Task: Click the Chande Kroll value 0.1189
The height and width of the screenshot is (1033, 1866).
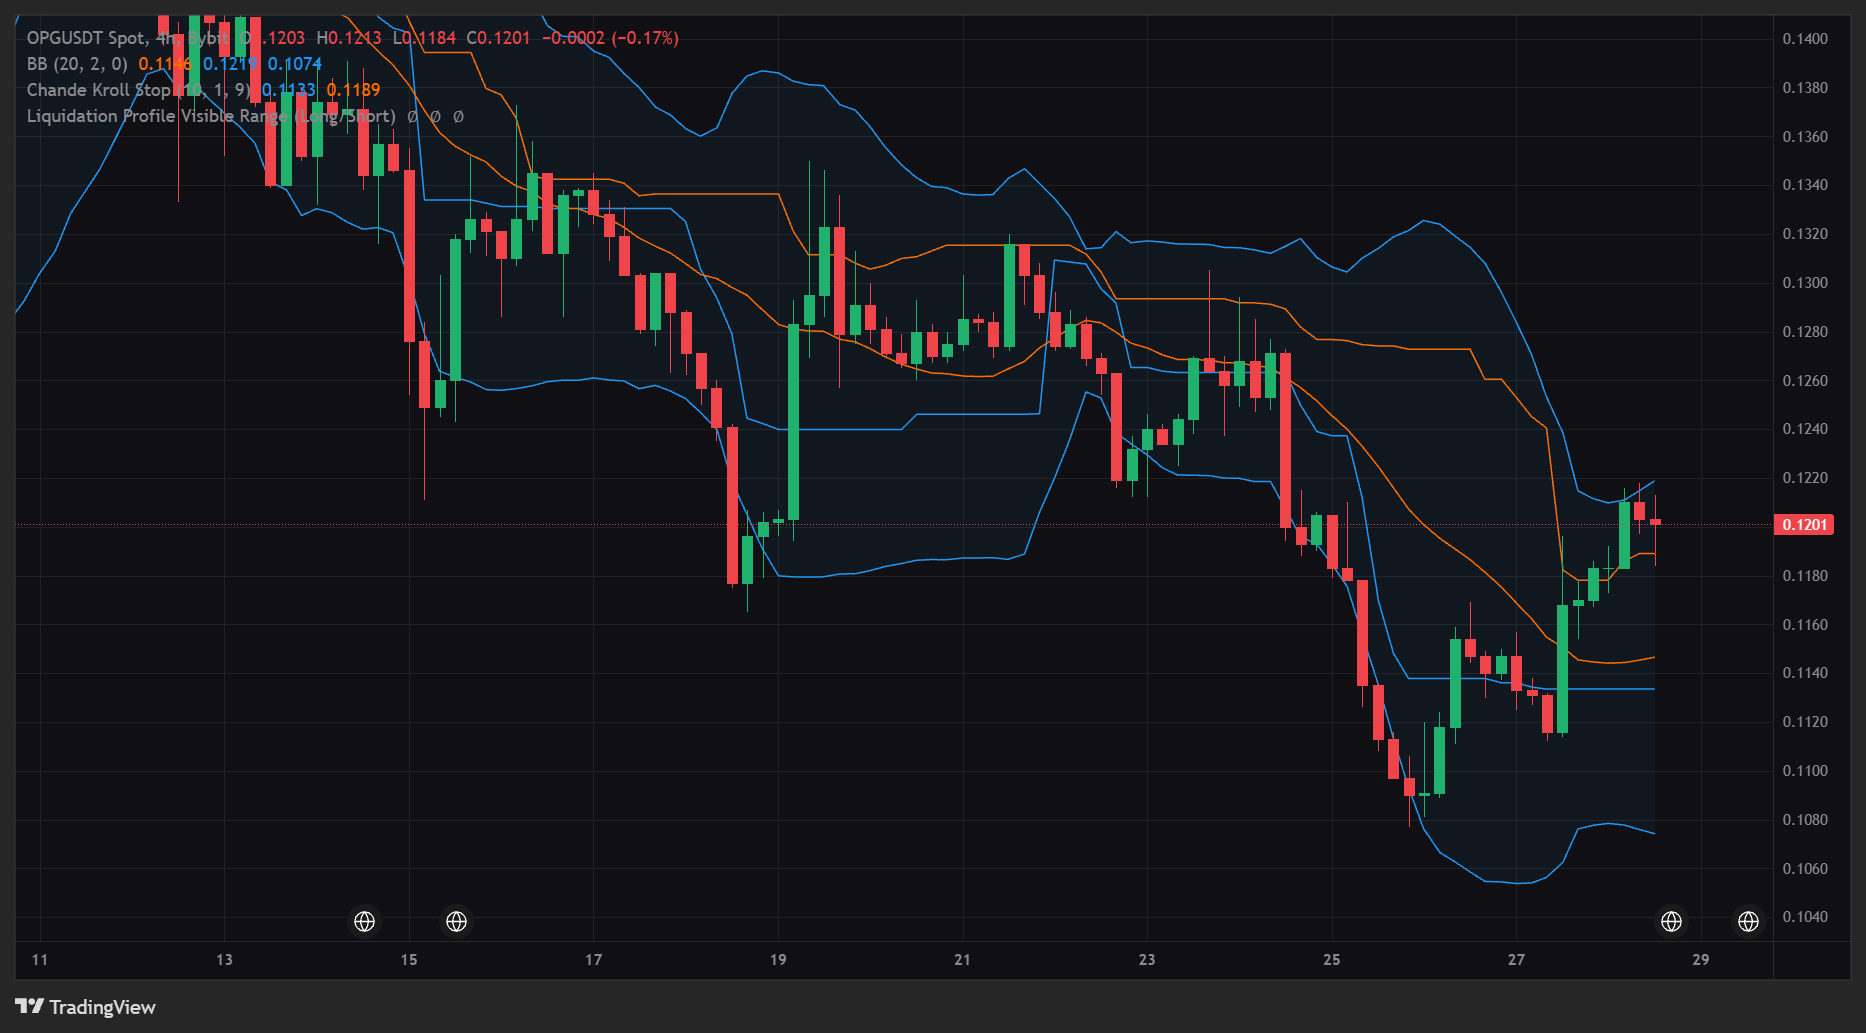Action: point(353,90)
